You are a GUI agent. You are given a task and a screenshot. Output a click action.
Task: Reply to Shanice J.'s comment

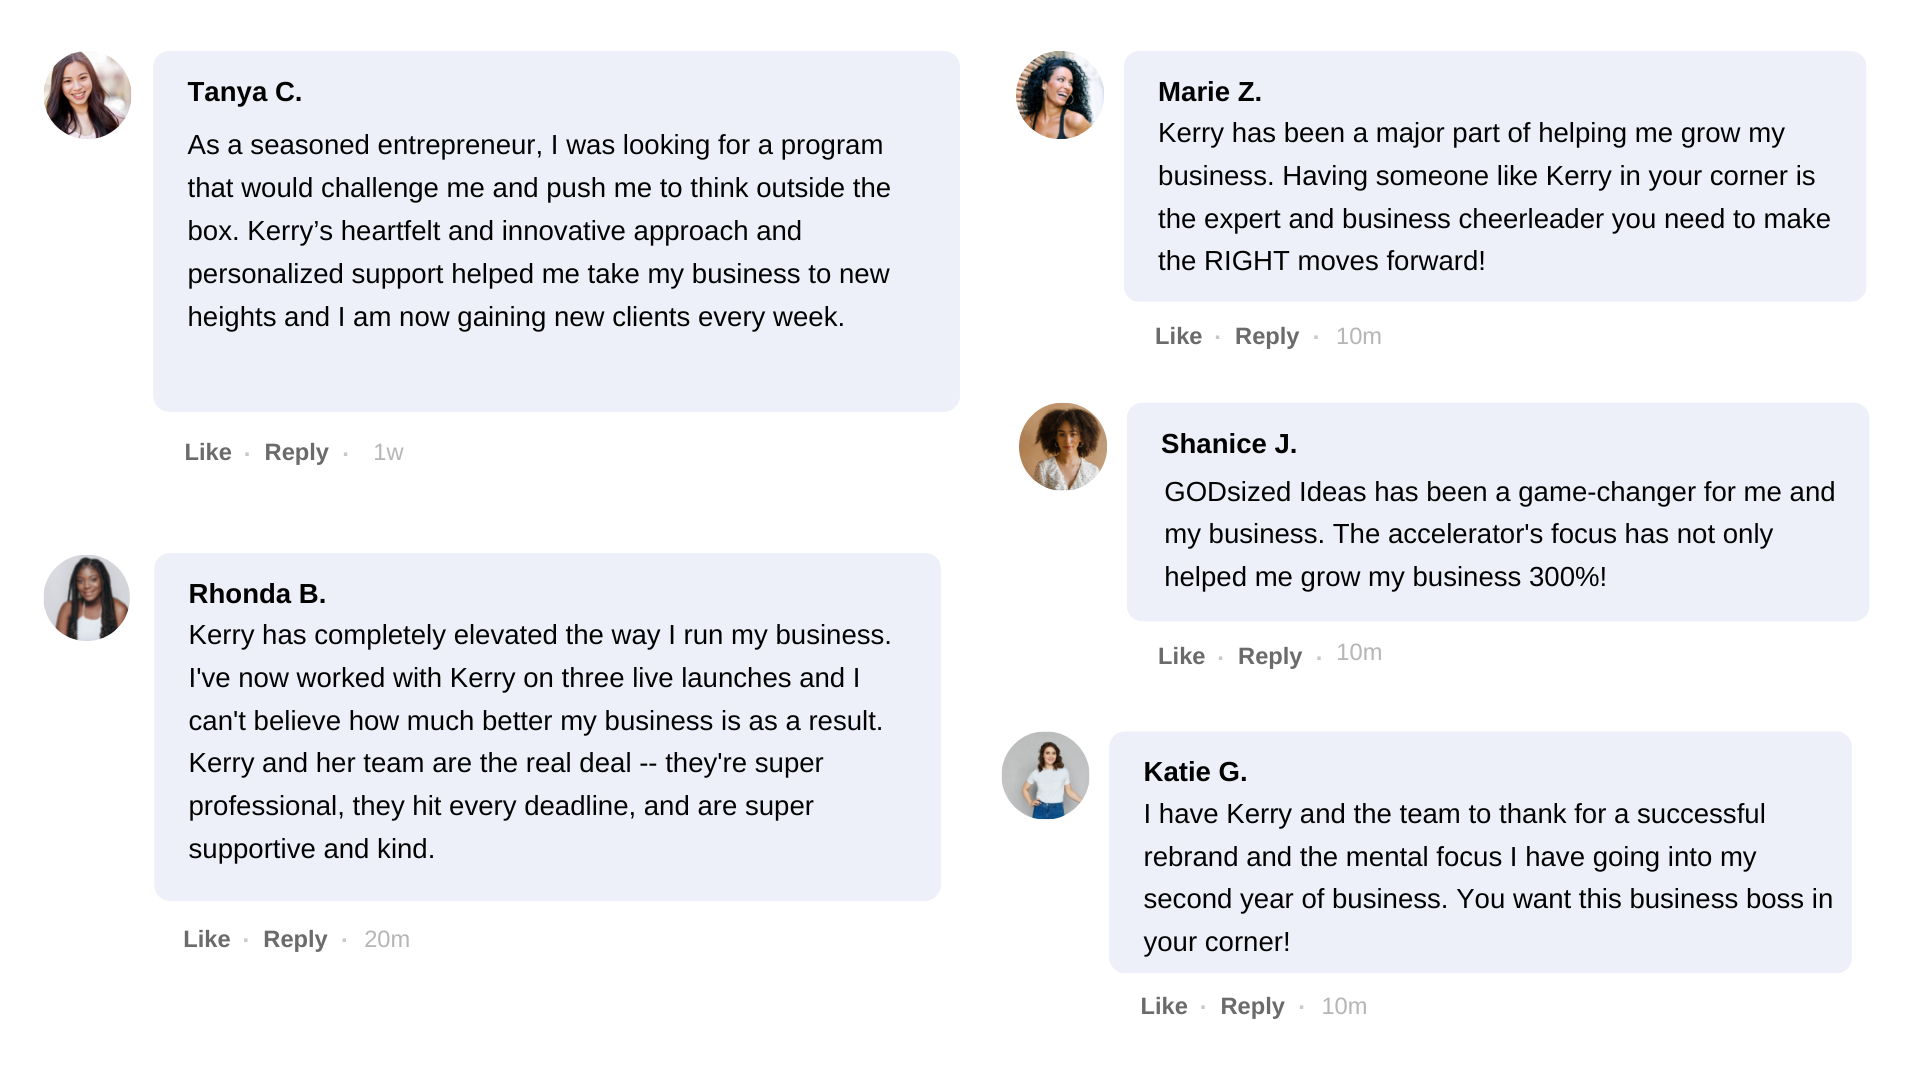[x=1269, y=656]
